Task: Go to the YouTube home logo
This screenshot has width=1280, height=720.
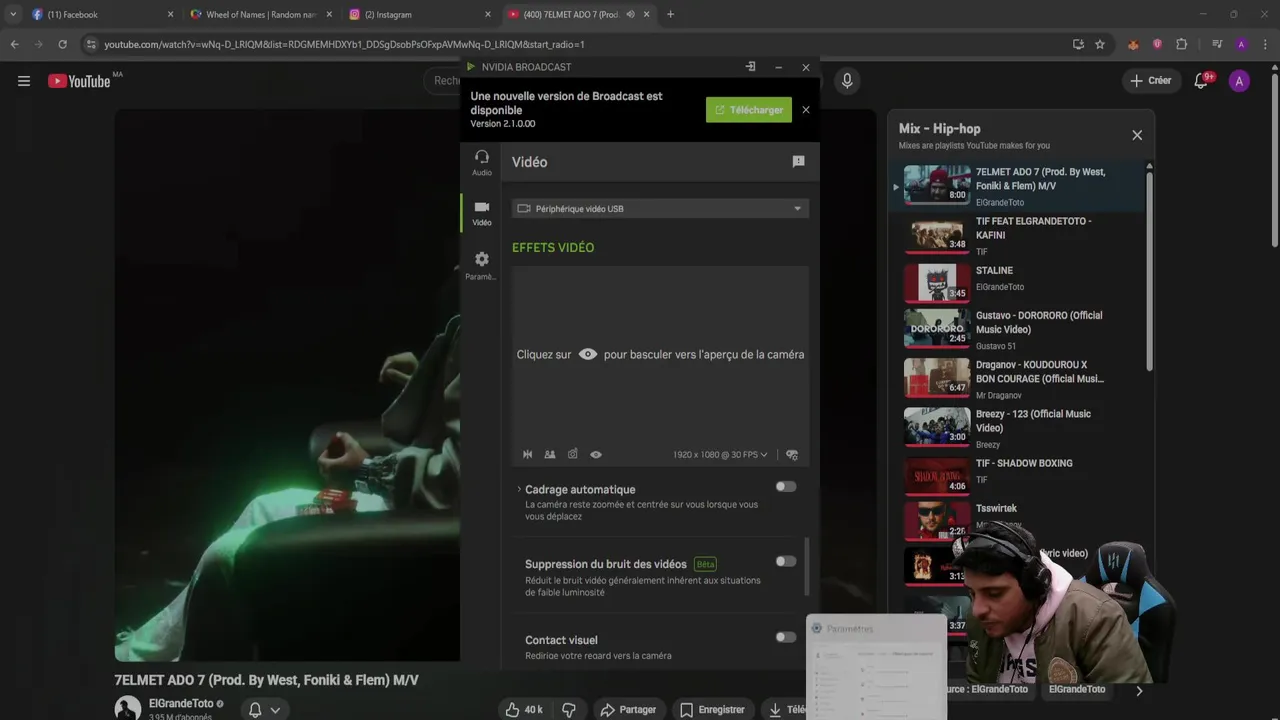Action: pos(80,81)
